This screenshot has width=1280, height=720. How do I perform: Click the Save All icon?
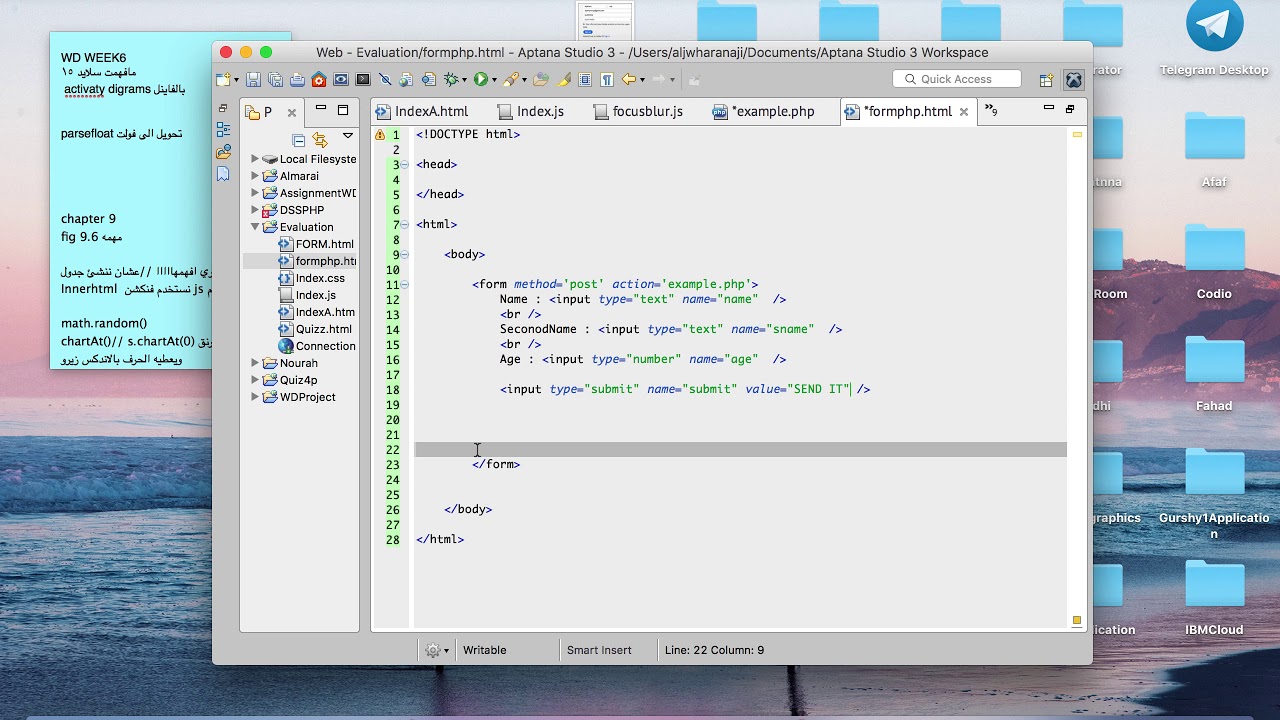click(x=275, y=80)
